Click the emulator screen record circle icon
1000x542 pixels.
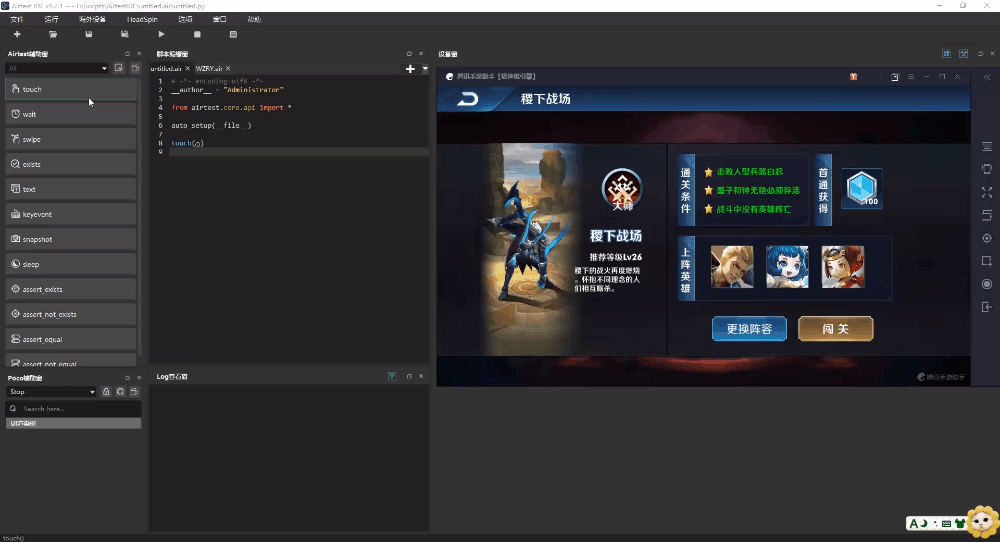pyautogui.click(x=987, y=284)
